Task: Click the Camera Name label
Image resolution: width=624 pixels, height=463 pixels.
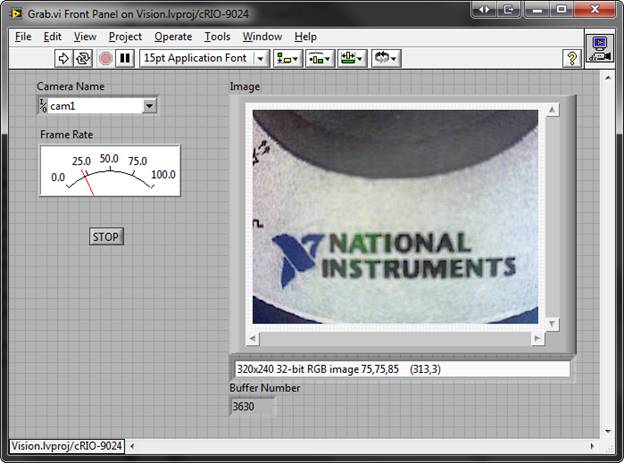Action: [70, 86]
